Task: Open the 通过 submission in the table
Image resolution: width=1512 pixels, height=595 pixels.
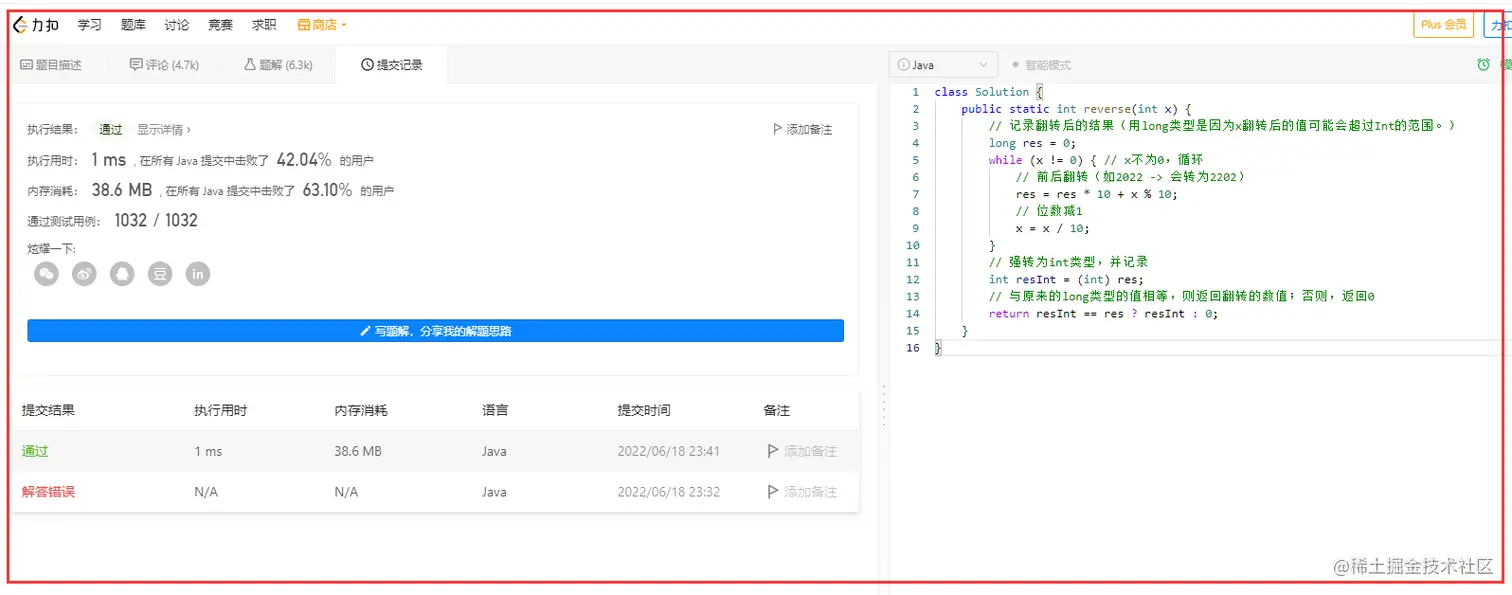Action: click(35, 452)
